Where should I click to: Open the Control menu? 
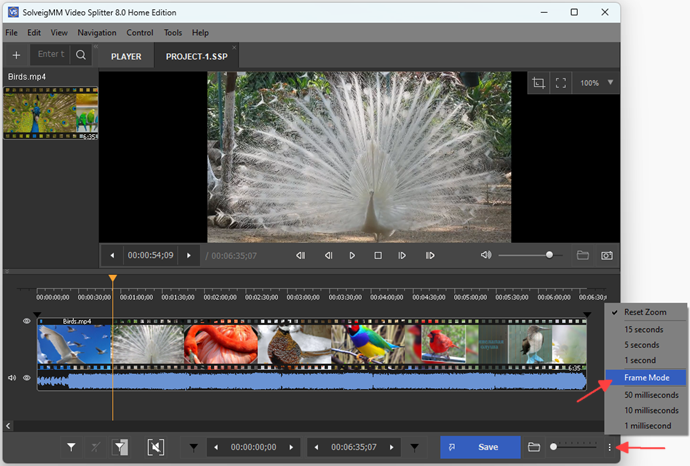140,33
